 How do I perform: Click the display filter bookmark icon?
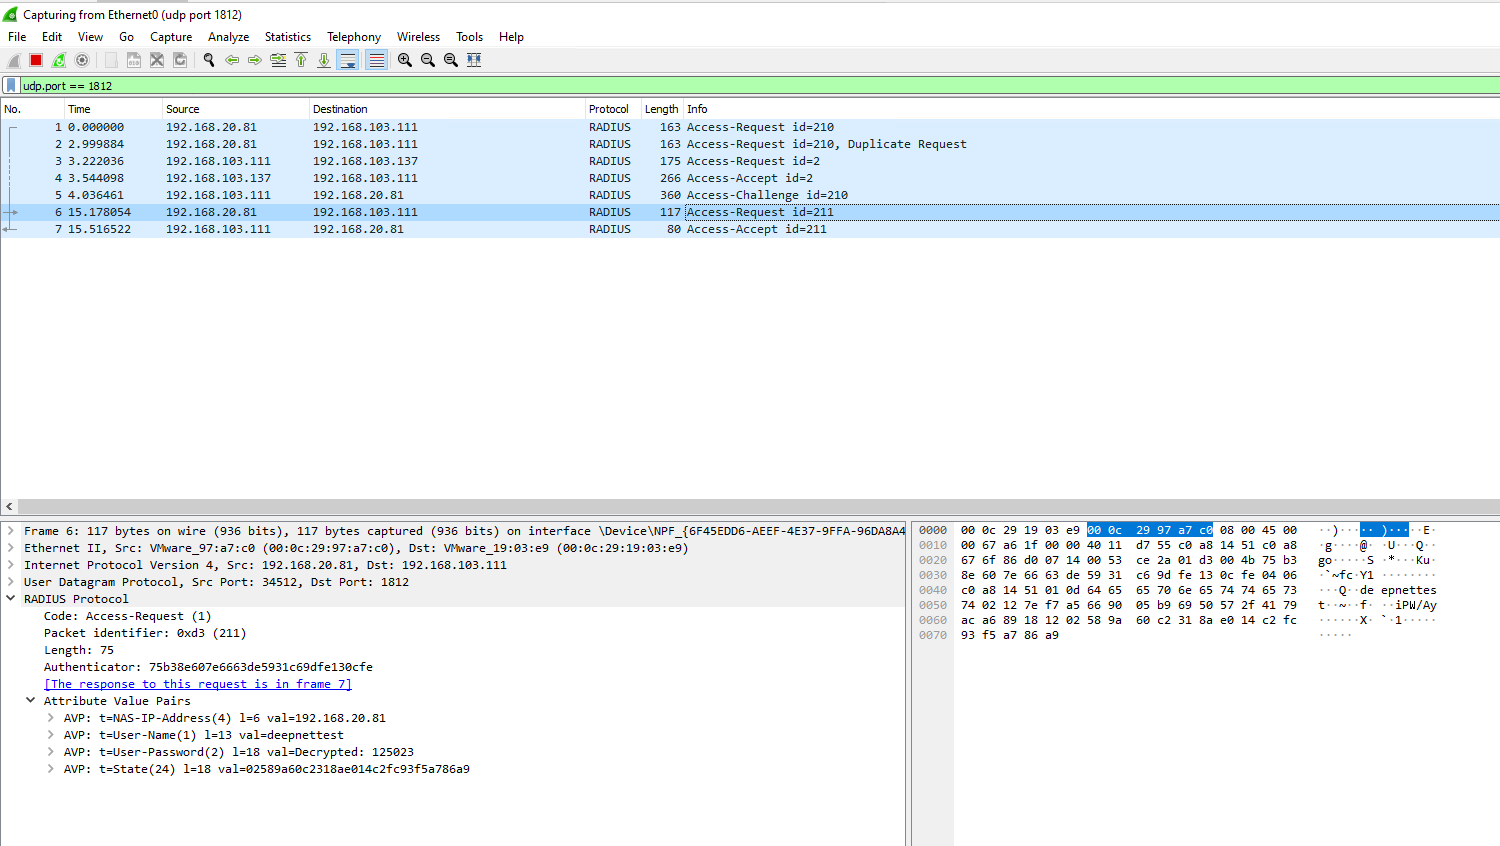click(x=11, y=86)
